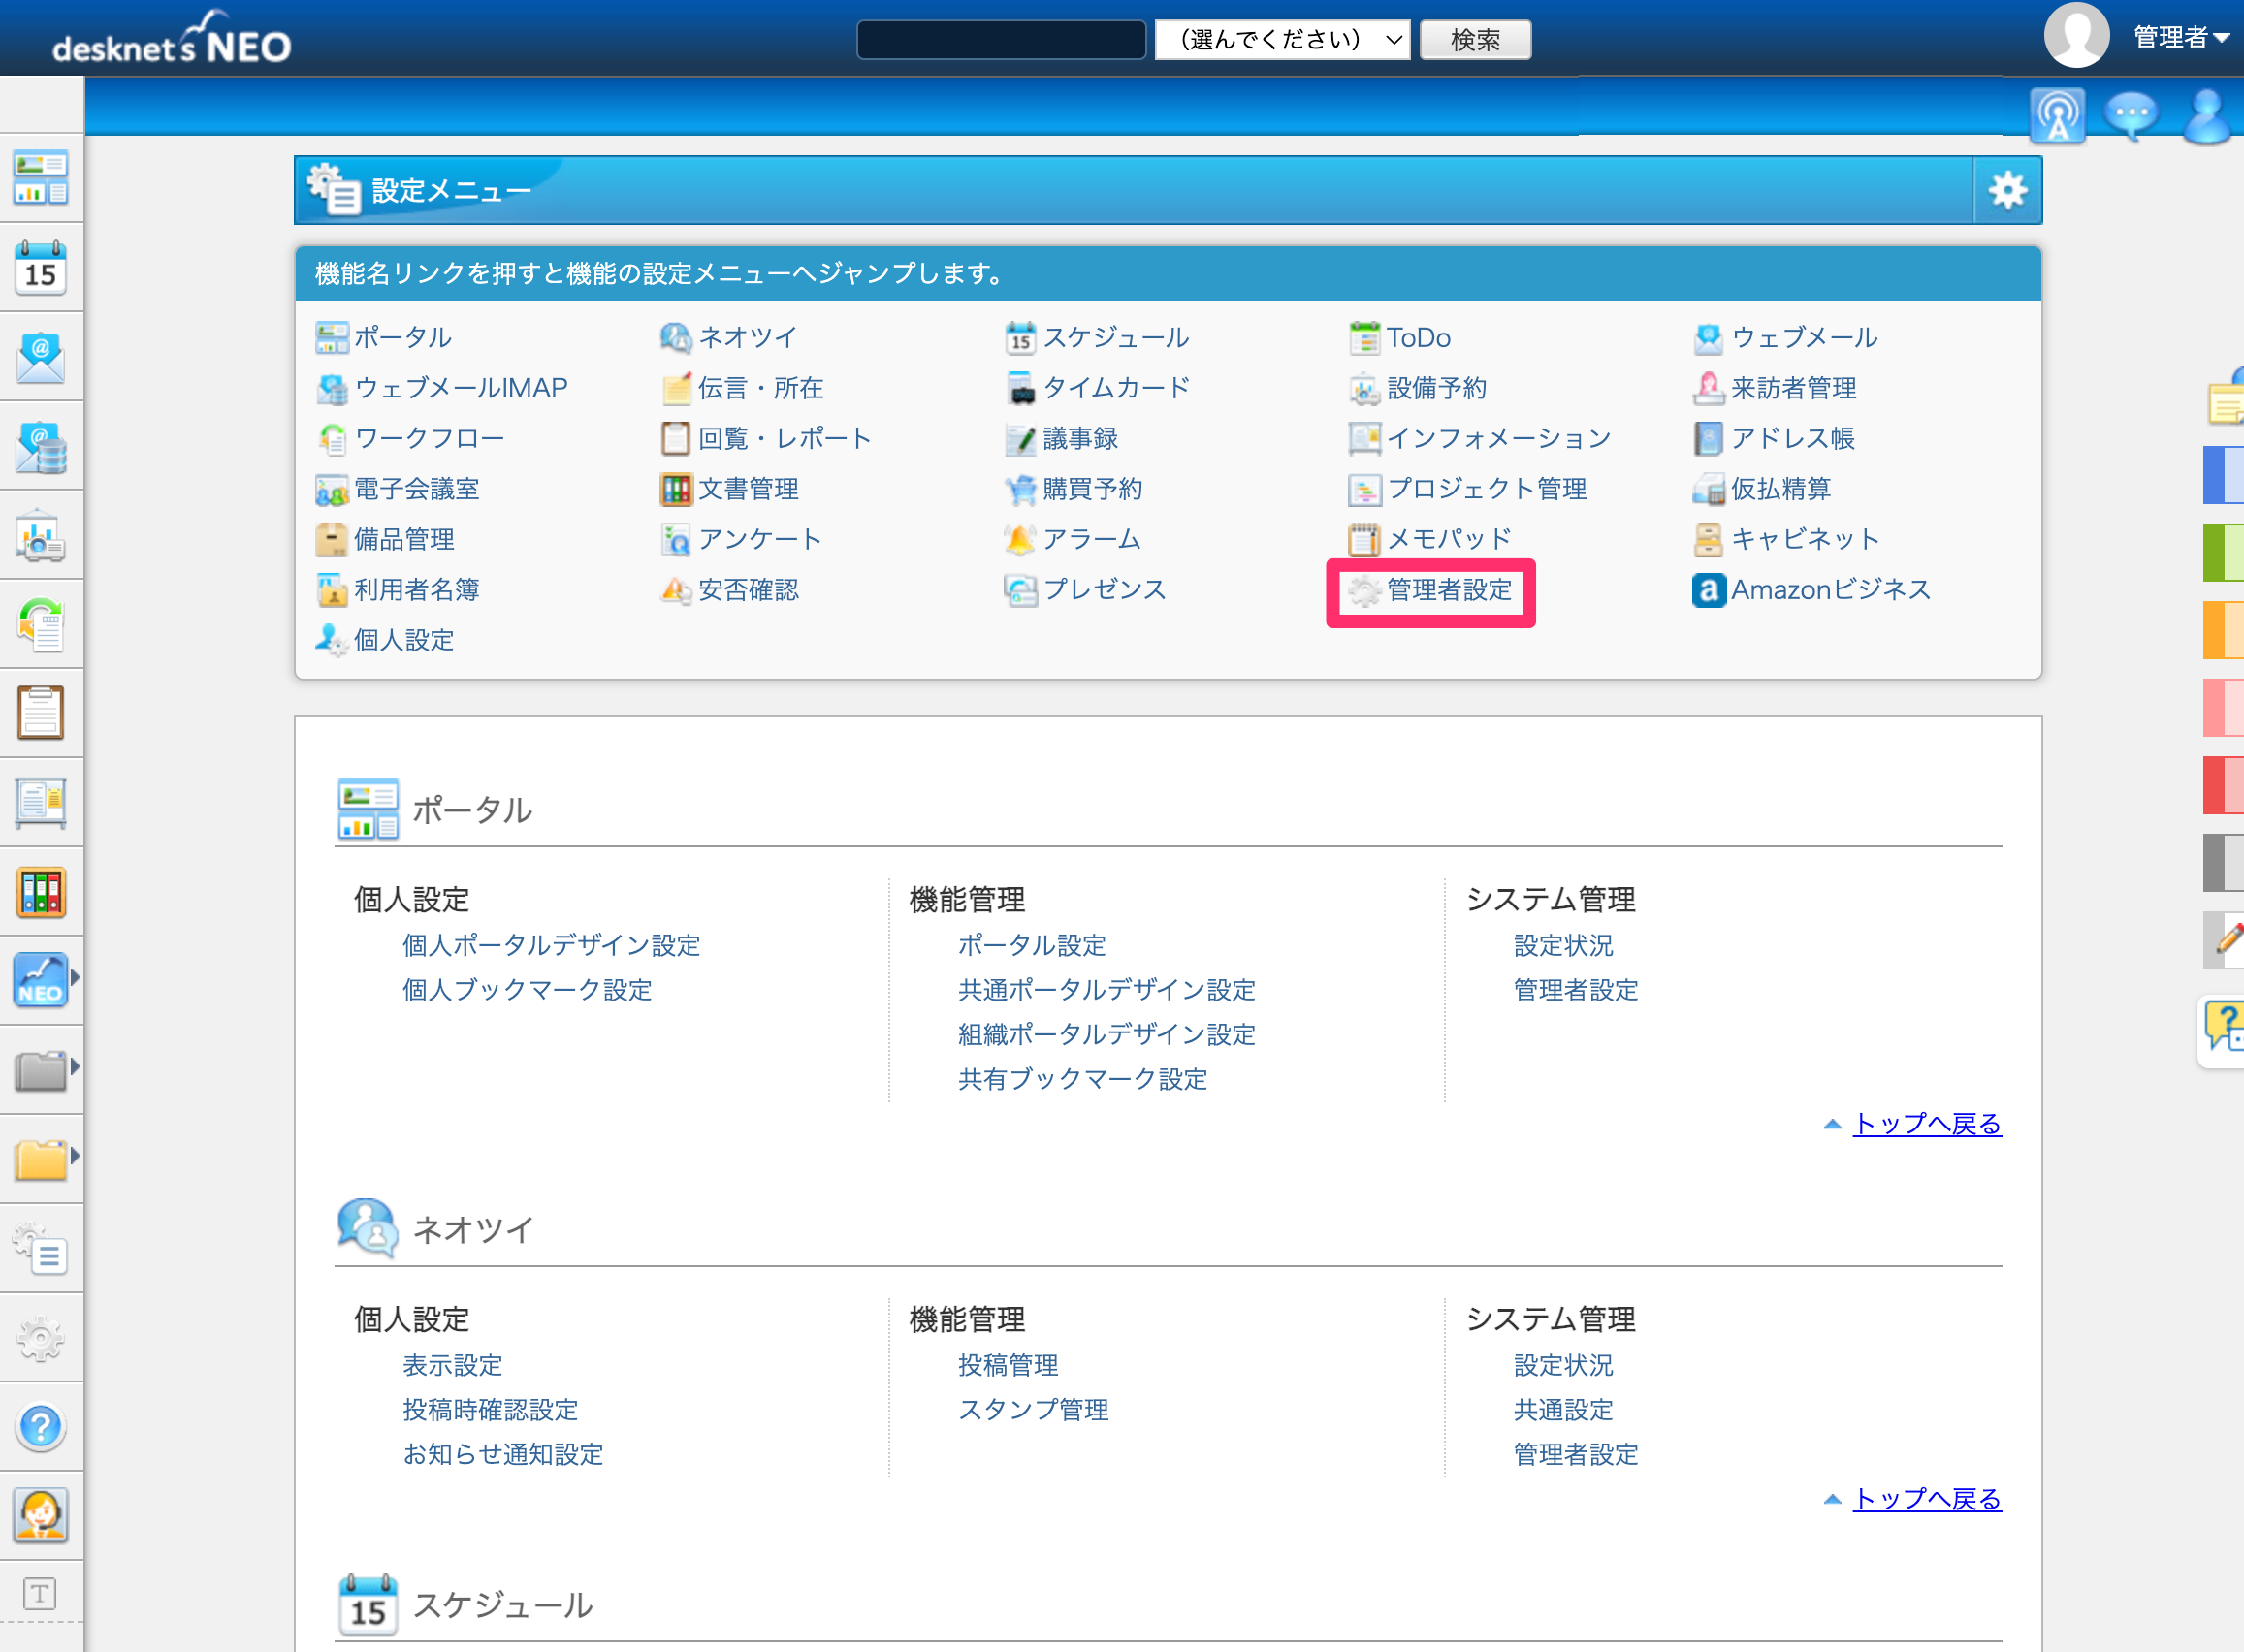Open スタンプ管理 link
Screen dimensions: 2244x1652
click(1033, 1409)
